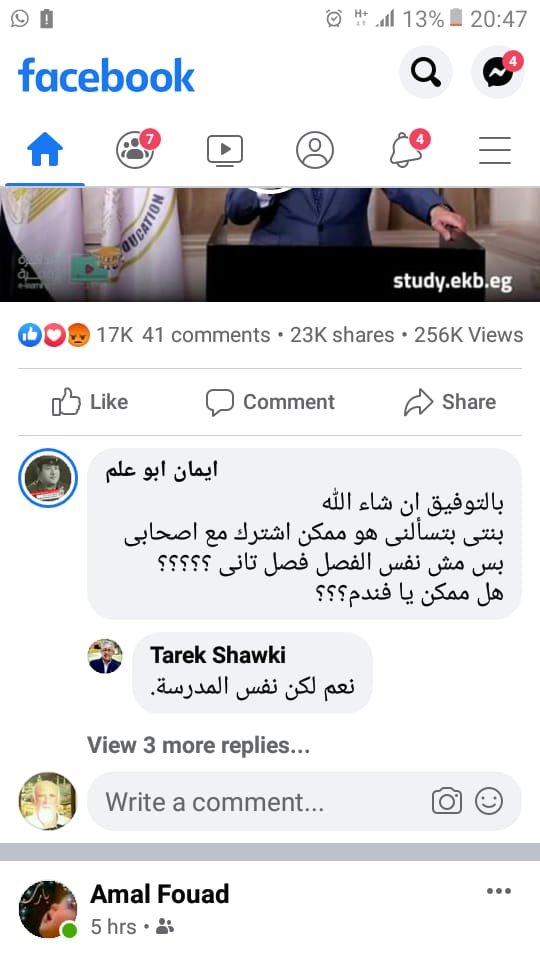Attach photo with camera icon
The width and height of the screenshot is (540, 960).
(x=447, y=801)
